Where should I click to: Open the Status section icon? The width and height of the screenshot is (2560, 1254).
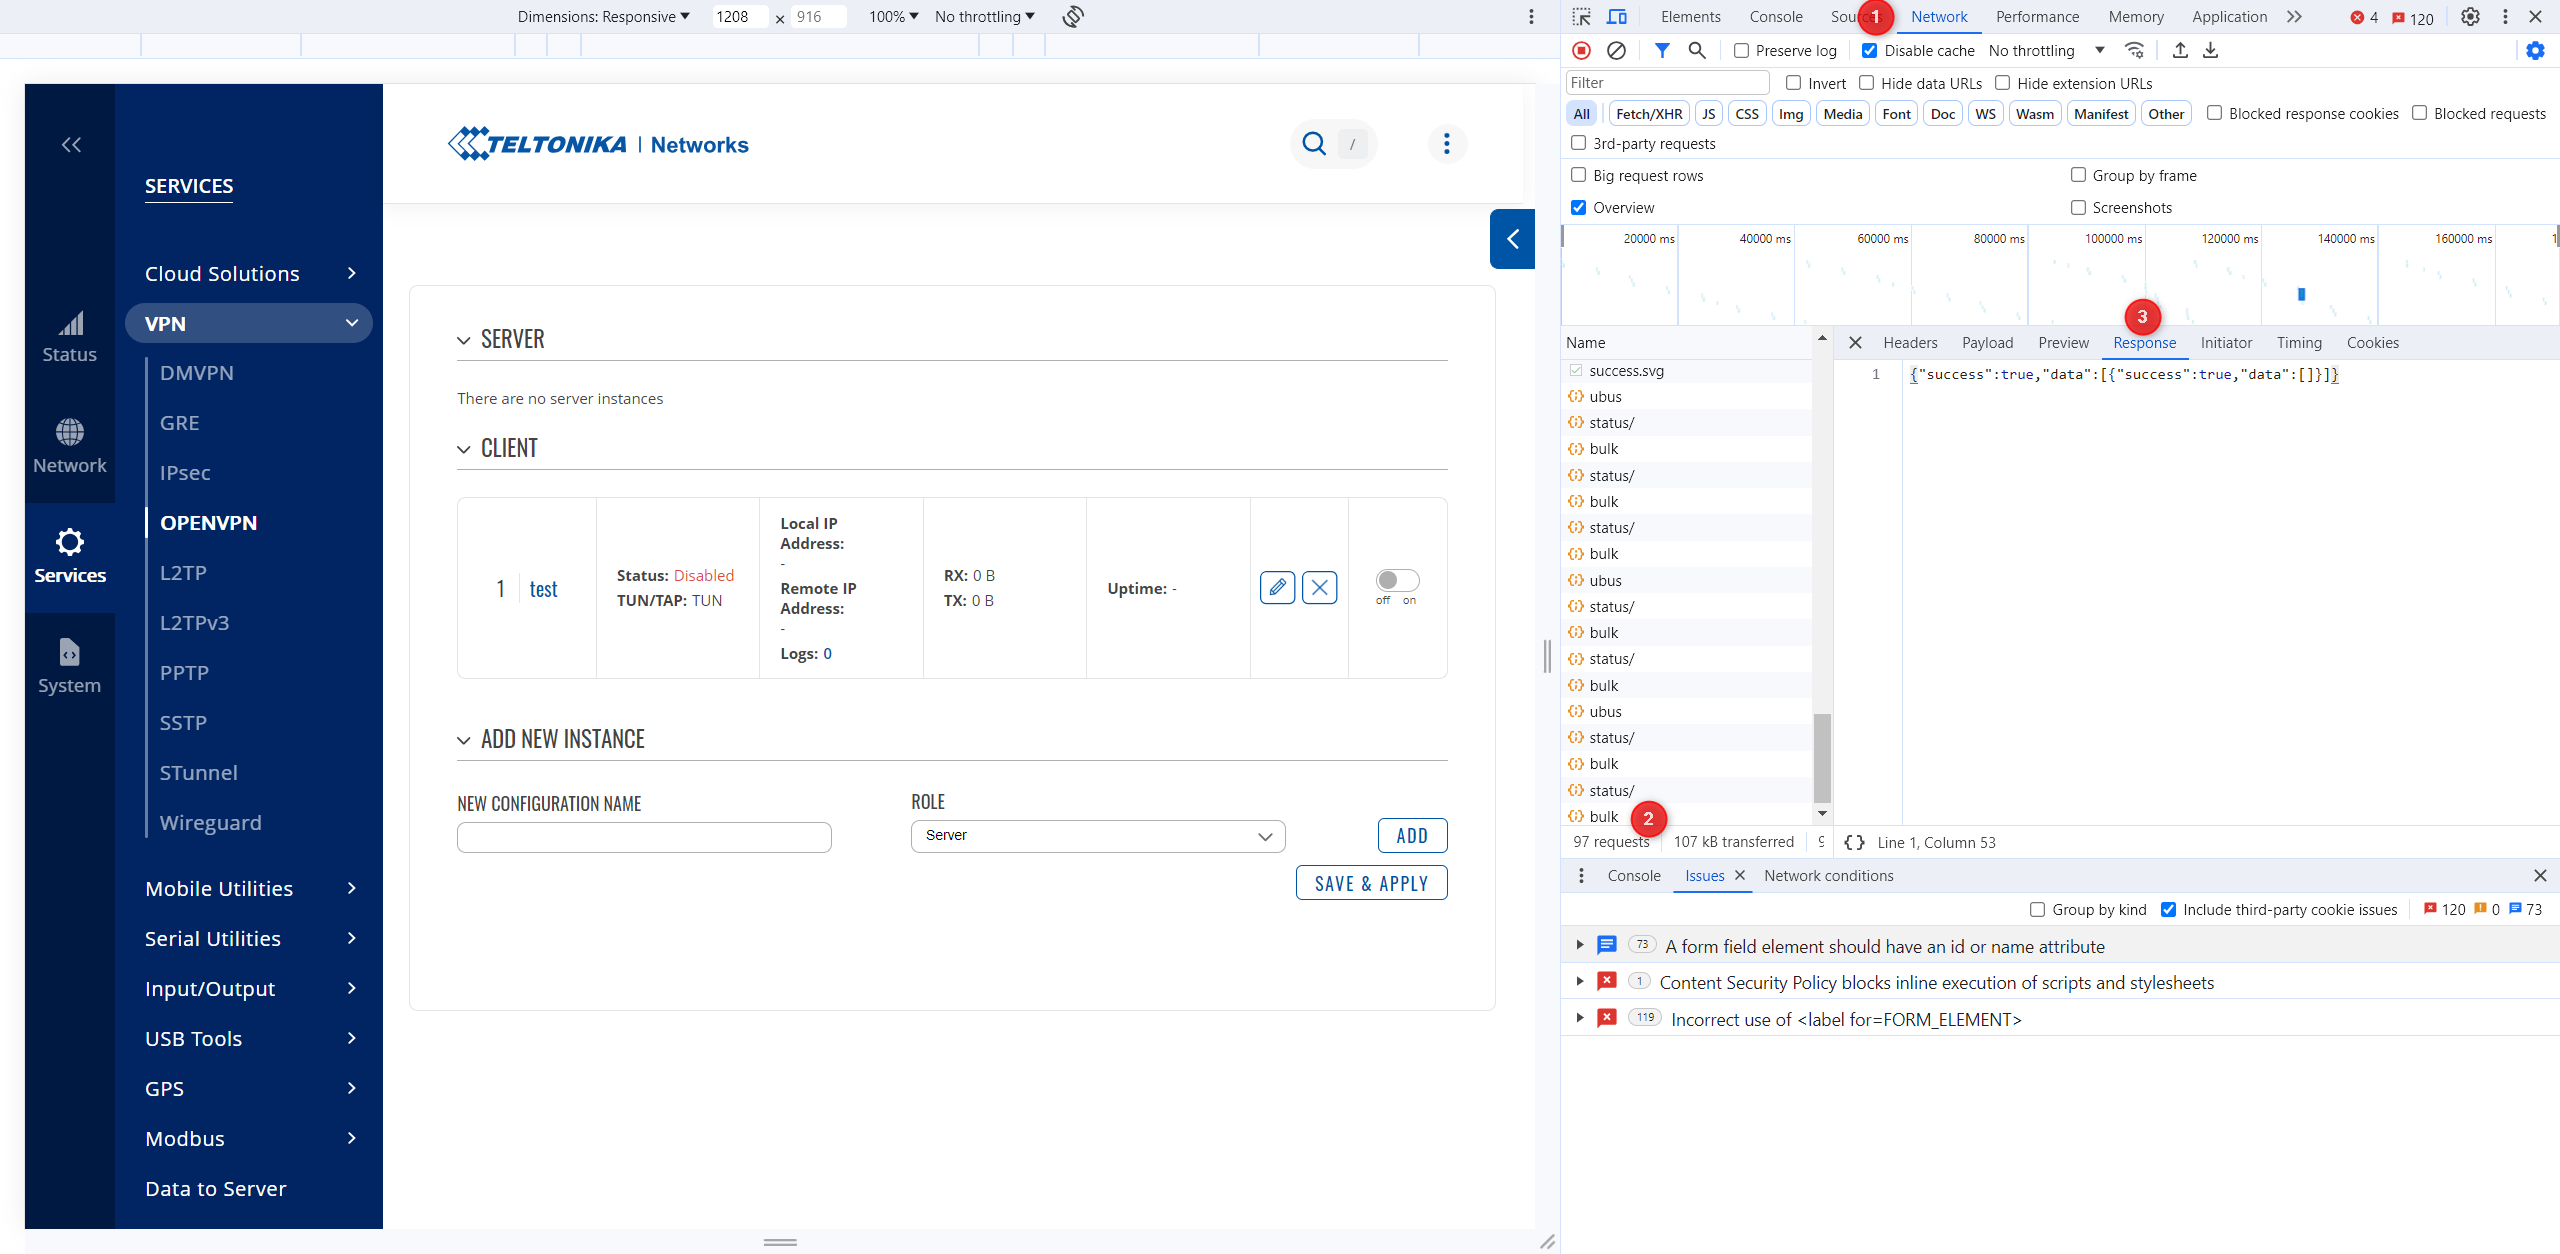70,323
